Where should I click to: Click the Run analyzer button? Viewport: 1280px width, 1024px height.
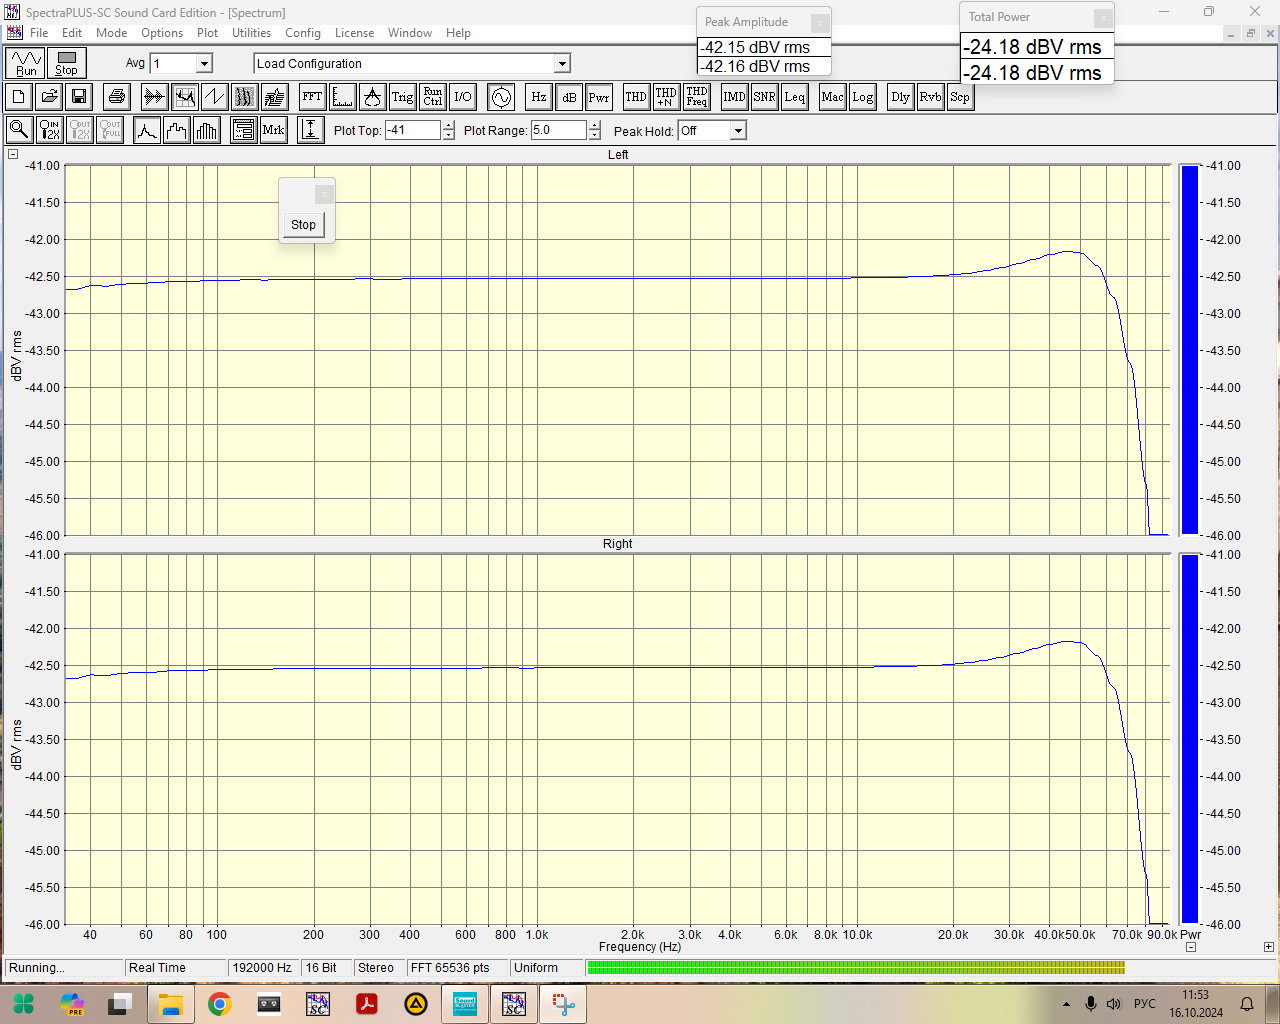click(x=26, y=63)
